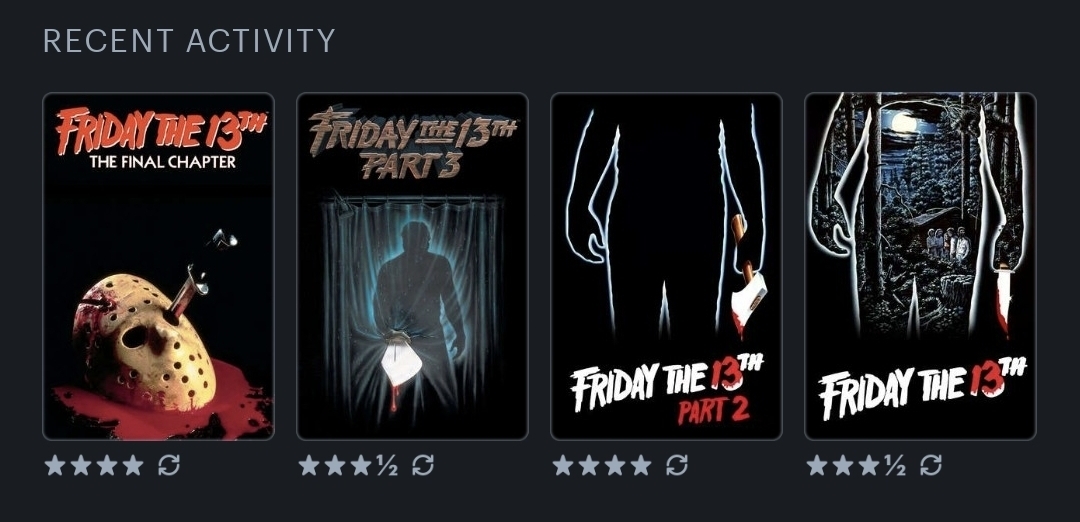Viewport: 1080px width, 522px height.
Task: Click the half-star symbol under Part 3
Action: point(386,466)
